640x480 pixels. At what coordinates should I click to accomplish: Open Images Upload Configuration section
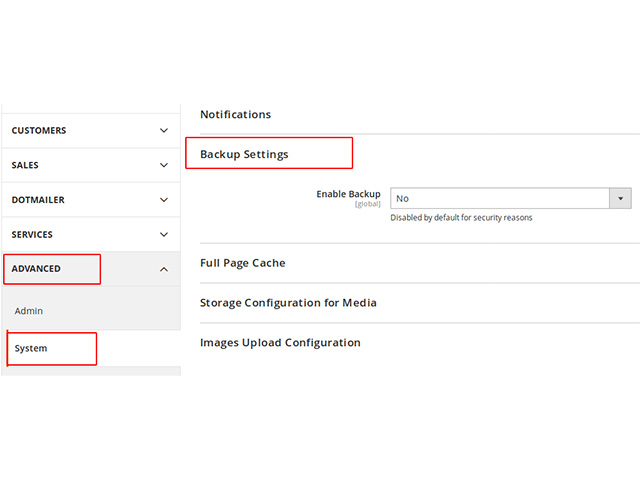280,343
